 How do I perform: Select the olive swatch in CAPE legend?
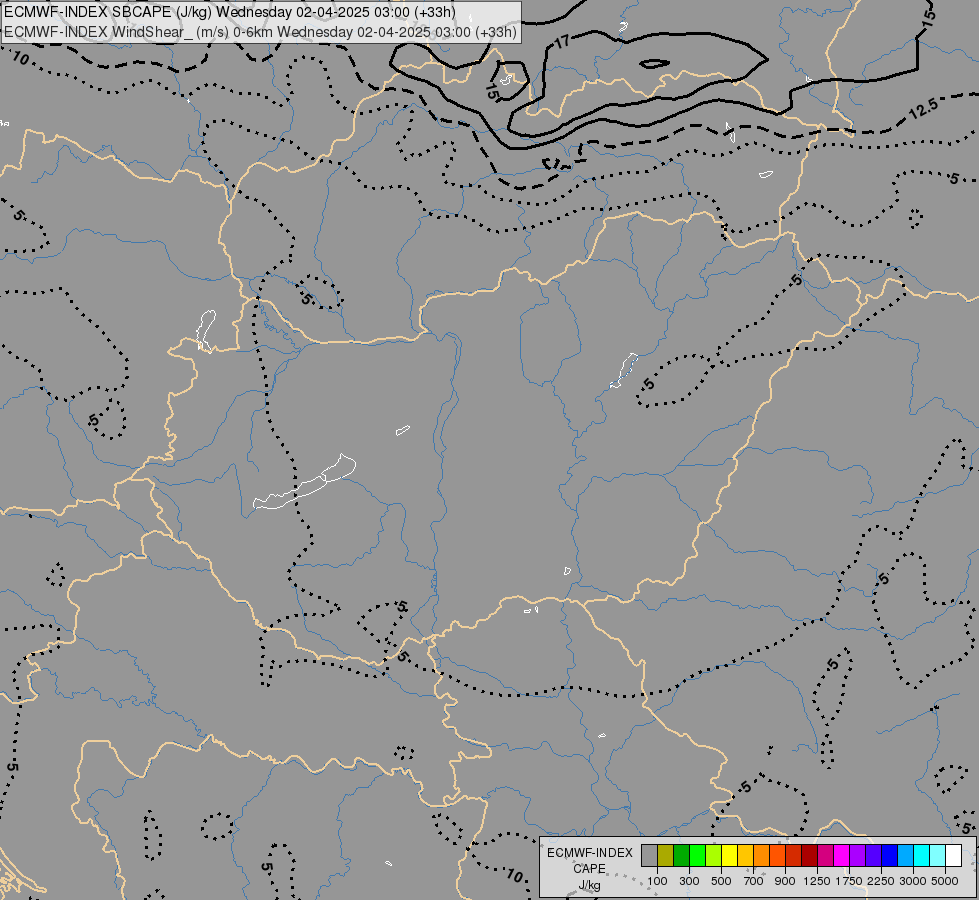pos(666,856)
